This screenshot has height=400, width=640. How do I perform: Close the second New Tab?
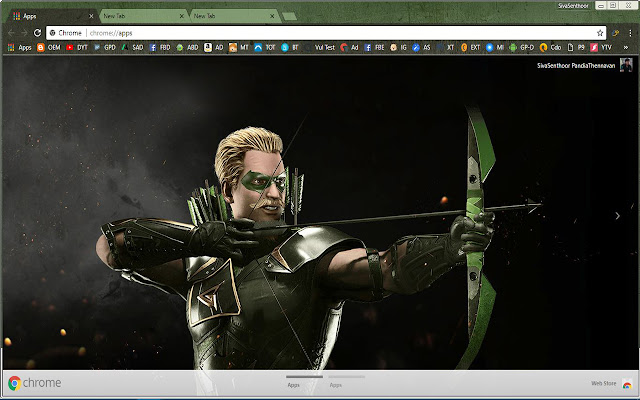(x=272, y=16)
